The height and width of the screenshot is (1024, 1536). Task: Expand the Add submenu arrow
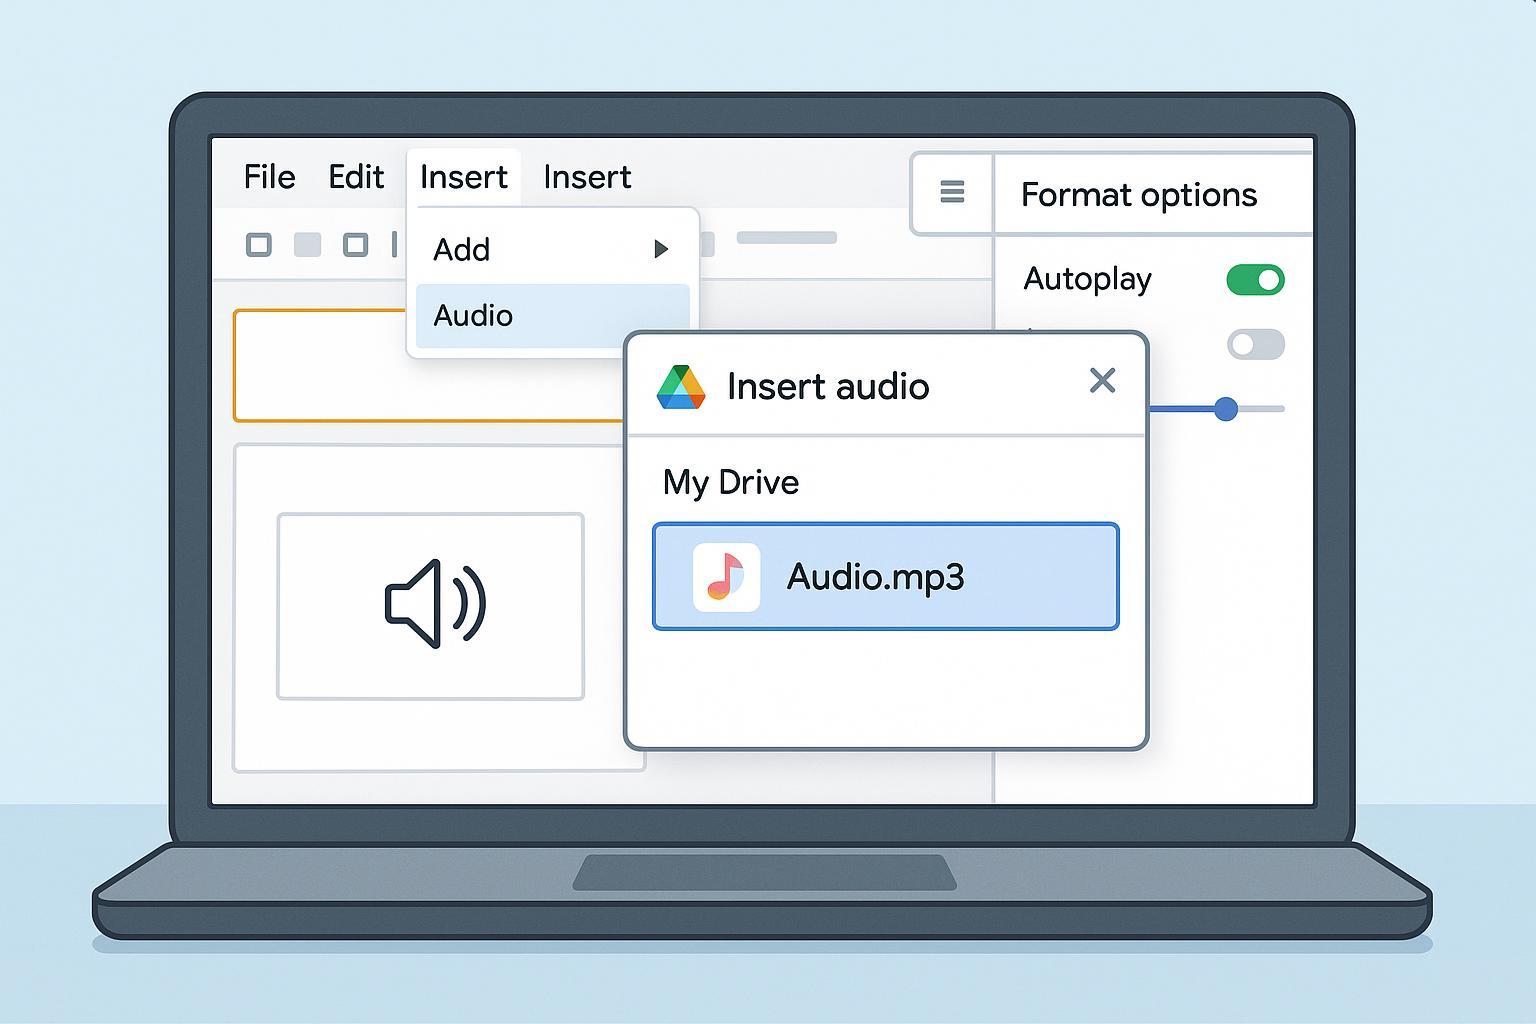tap(660, 249)
